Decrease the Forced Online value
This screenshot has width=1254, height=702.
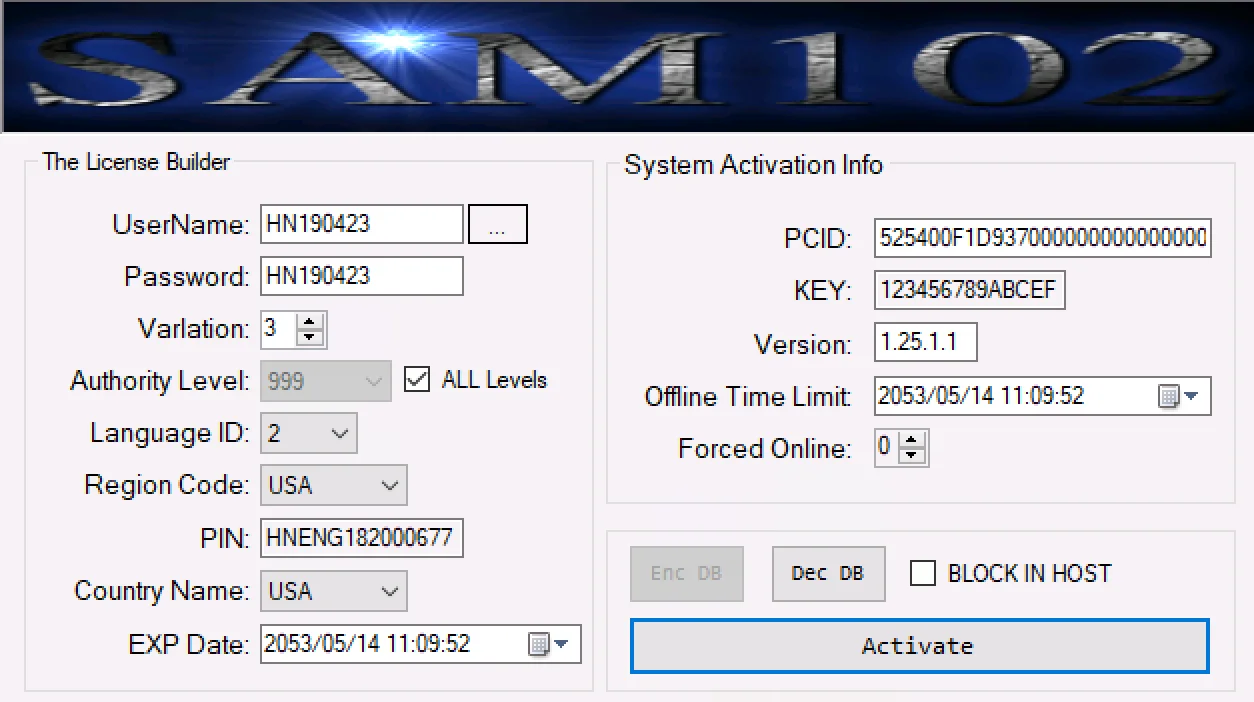pyautogui.click(x=911, y=456)
